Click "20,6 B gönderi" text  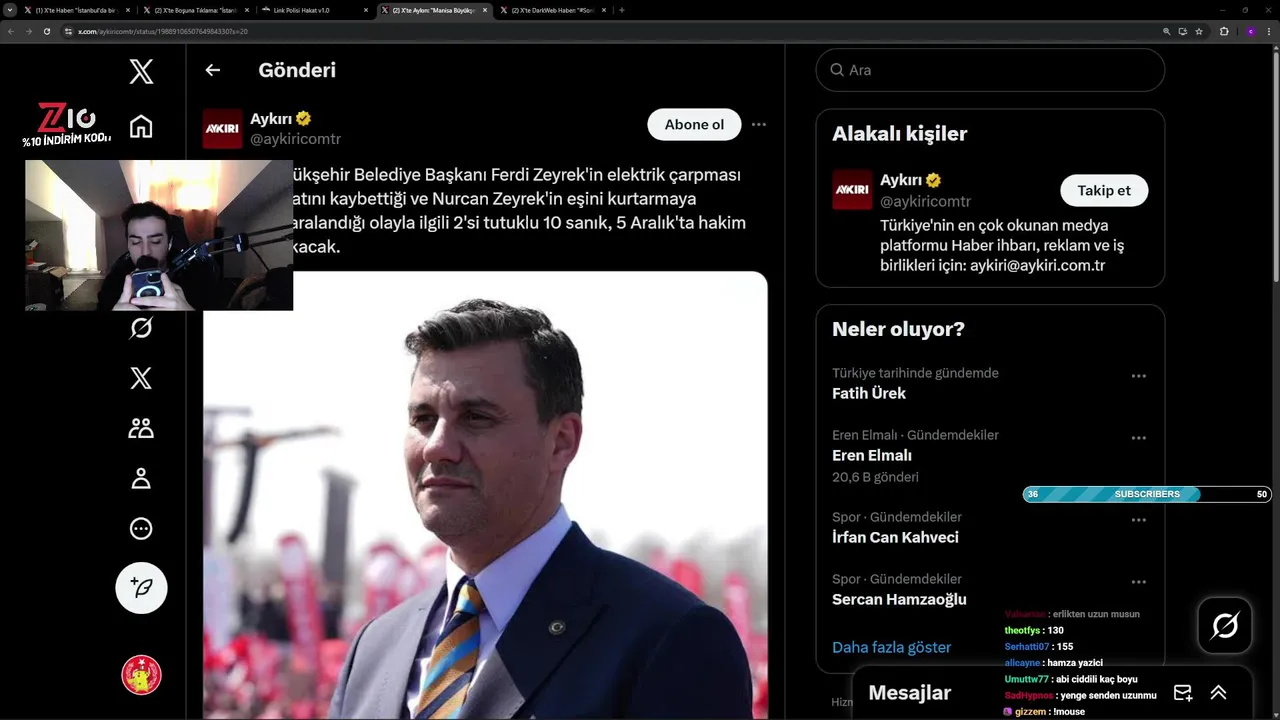[x=875, y=477]
